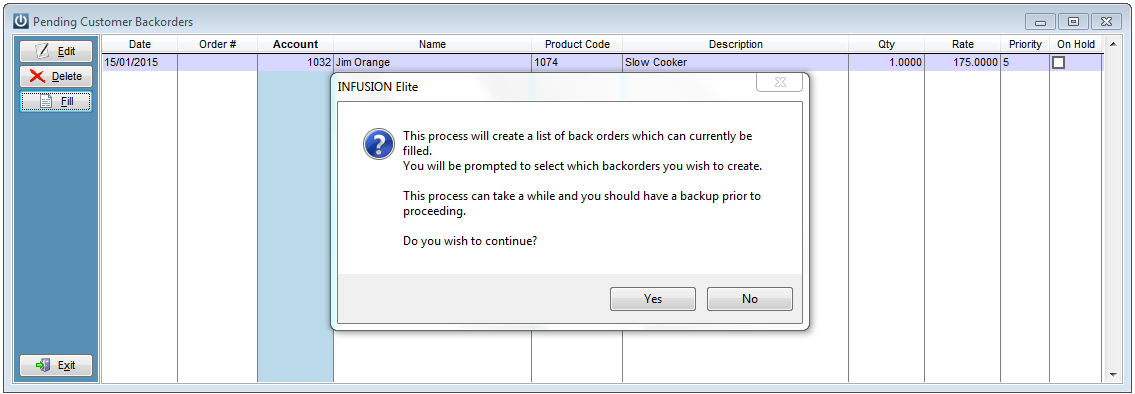Click the Edit pencil icon in sidebar
The image size is (1135, 394).
click(x=42, y=51)
